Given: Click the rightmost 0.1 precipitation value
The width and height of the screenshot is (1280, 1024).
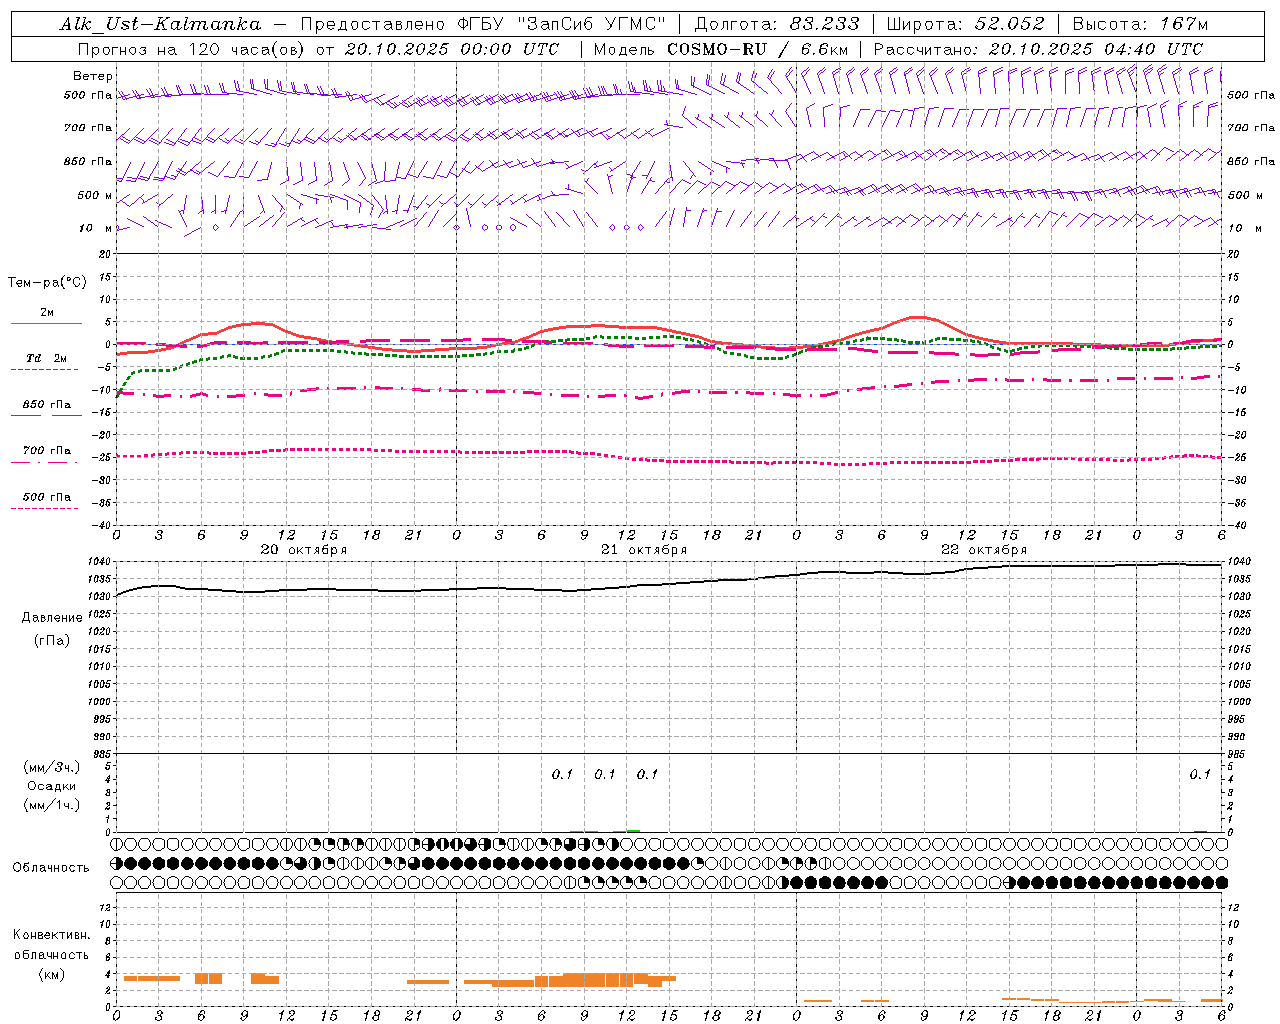Looking at the screenshot, I should point(1199,774).
